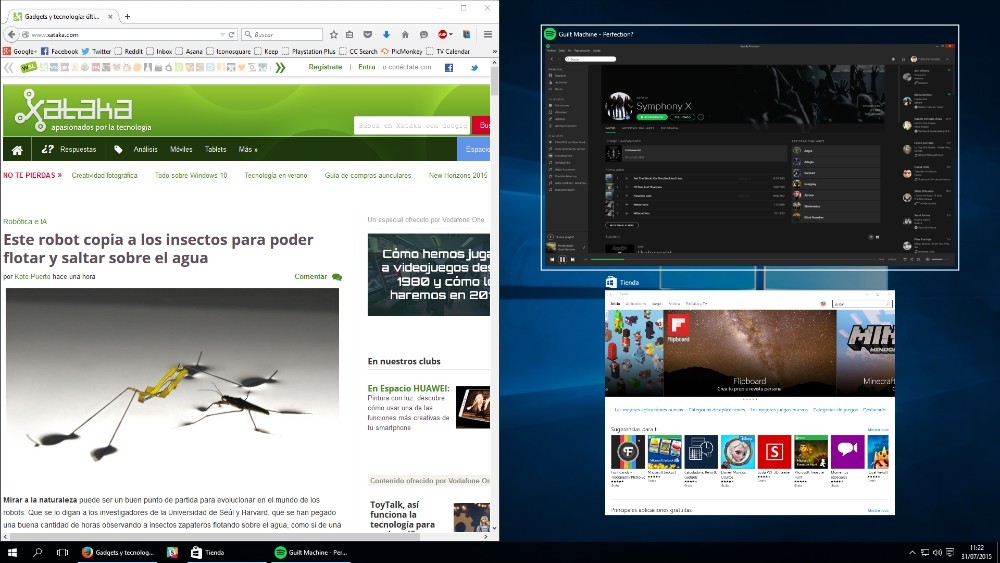Go to Firefox home page icon
Viewport: 1000px width, 563px height.
405,34
